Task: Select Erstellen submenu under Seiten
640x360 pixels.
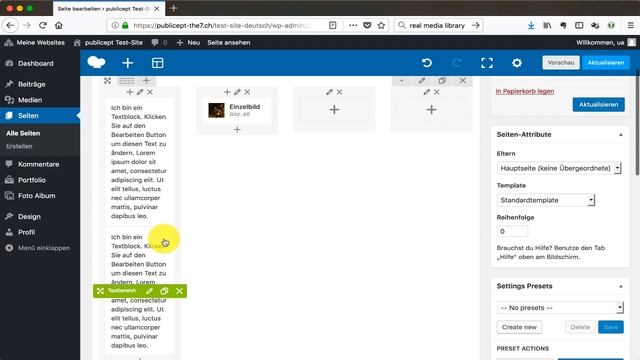Action: [19, 146]
